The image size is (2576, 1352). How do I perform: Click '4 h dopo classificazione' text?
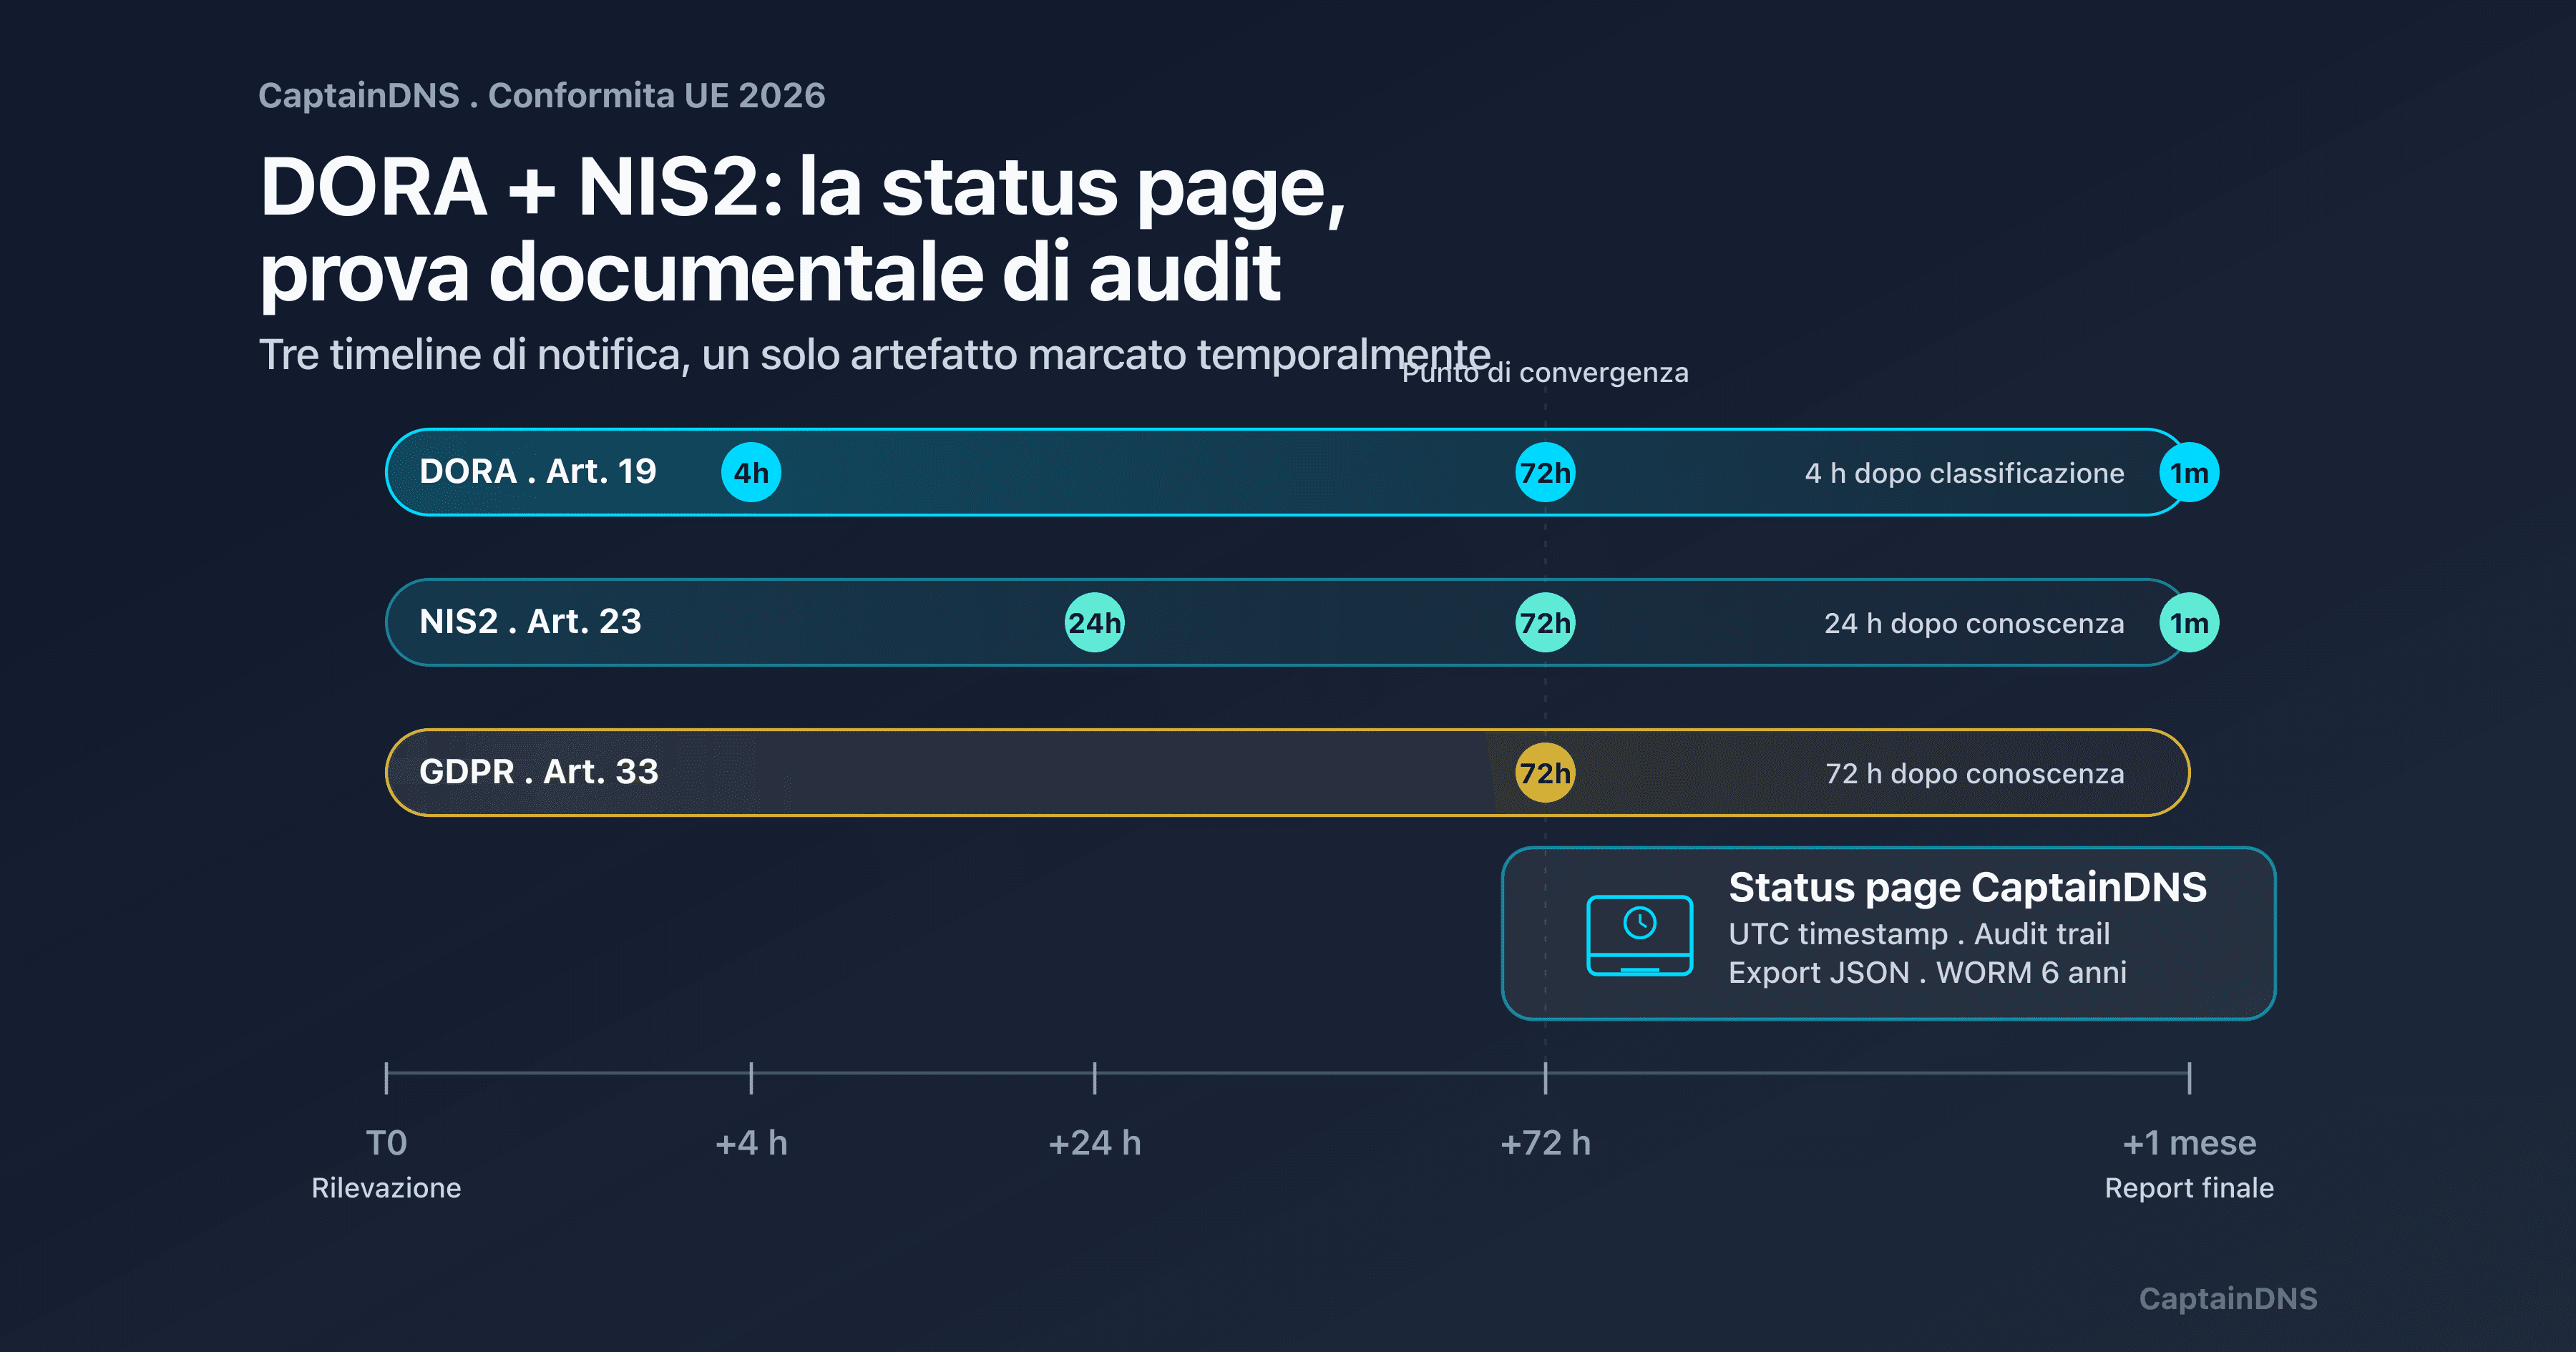coord(1964,473)
